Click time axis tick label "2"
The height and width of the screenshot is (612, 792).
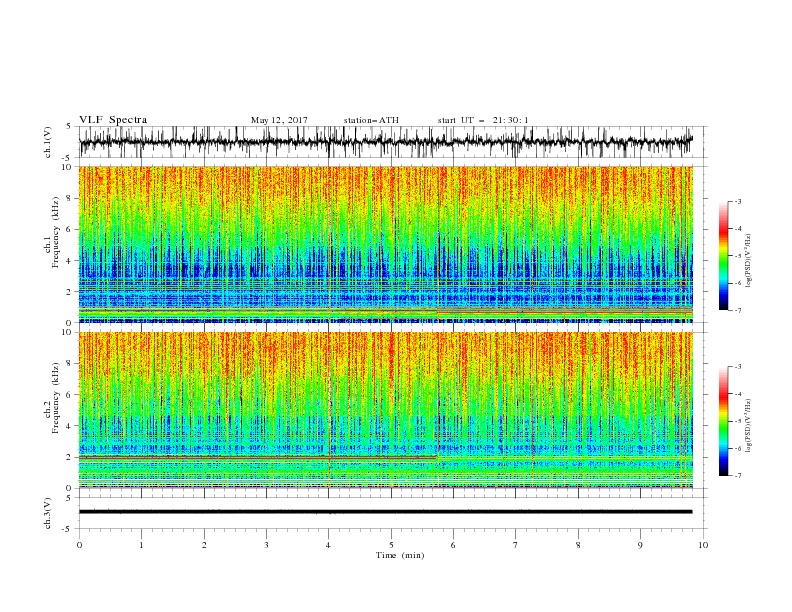[204, 545]
